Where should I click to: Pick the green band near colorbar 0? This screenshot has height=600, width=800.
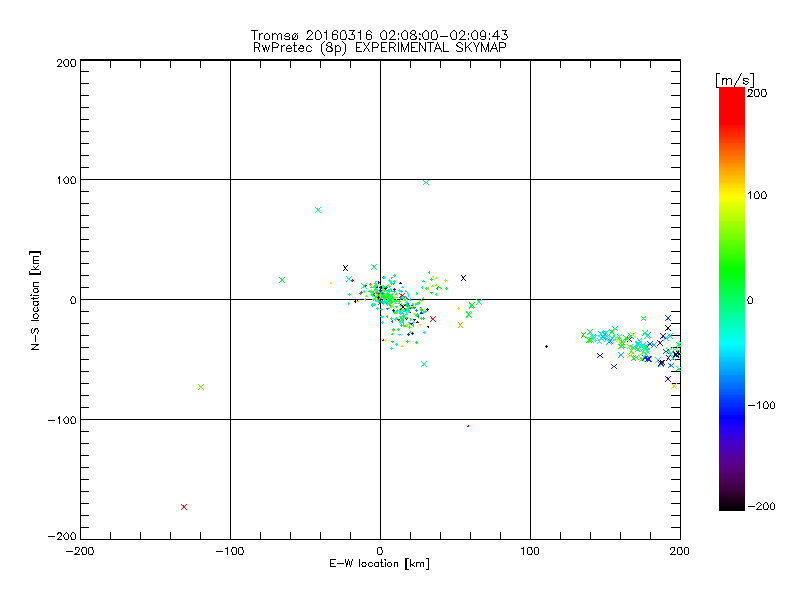[732, 300]
